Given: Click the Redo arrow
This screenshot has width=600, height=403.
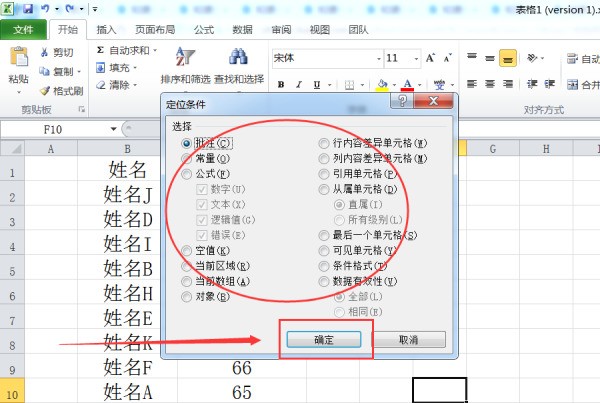Looking at the screenshot, I should click(x=69, y=8).
